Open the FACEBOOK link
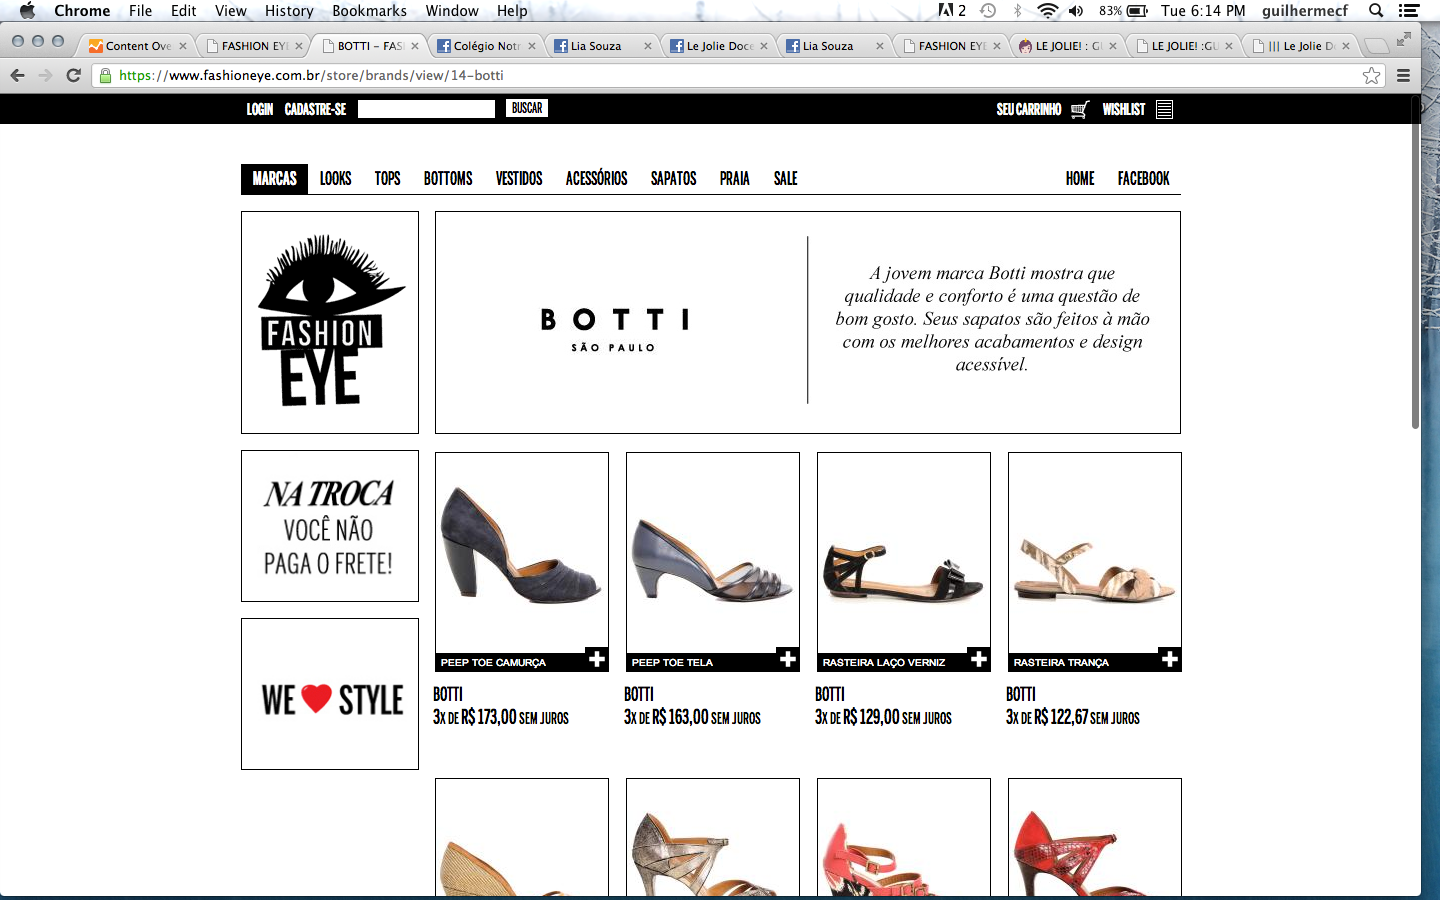Viewport: 1440px width, 900px height. (x=1143, y=179)
